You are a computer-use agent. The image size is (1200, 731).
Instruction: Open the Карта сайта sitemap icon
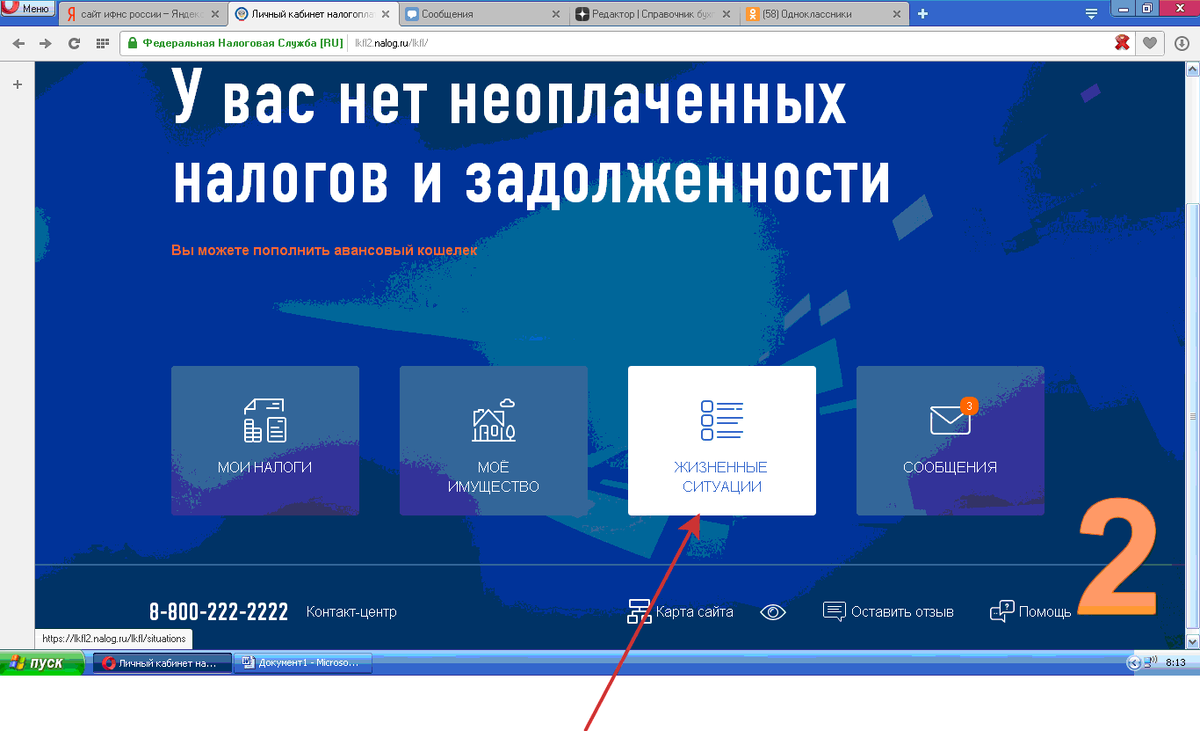pos(641,611)
